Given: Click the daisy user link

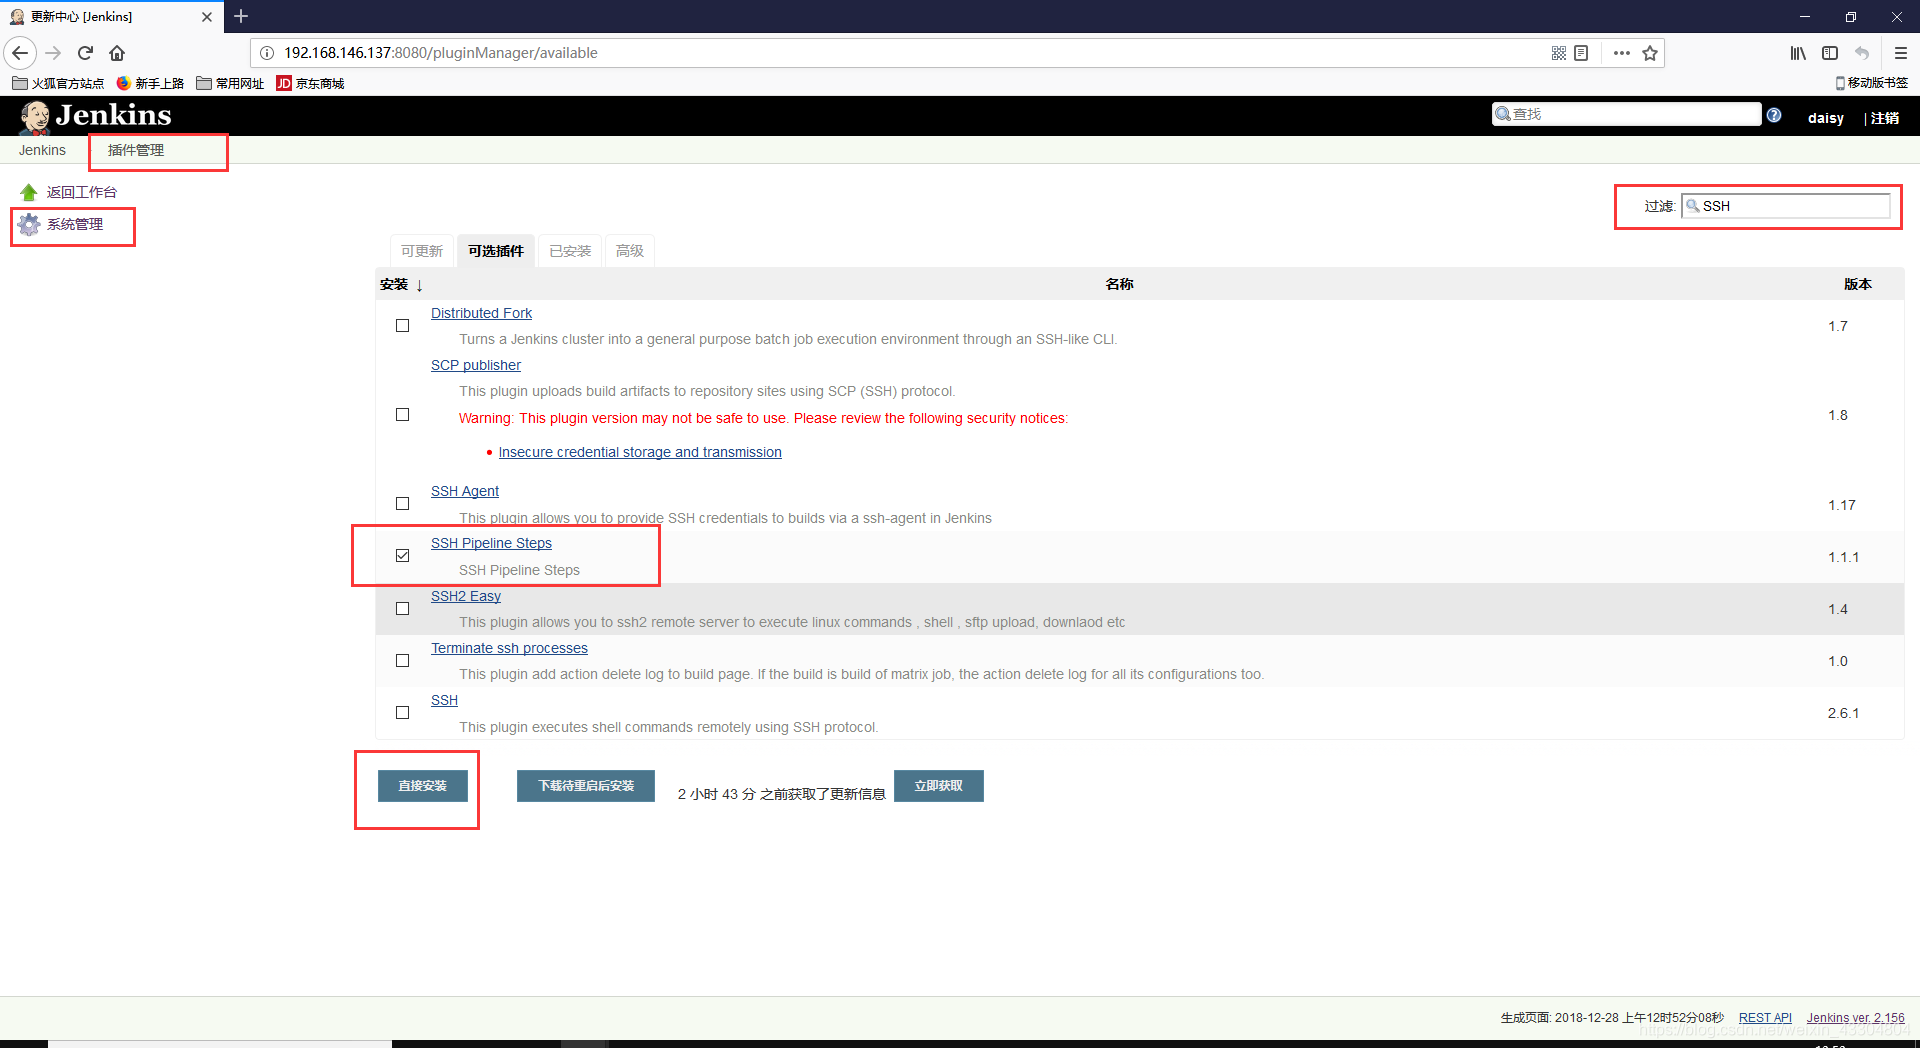Looking at the screenshot, I should [x=1826, y=118].
